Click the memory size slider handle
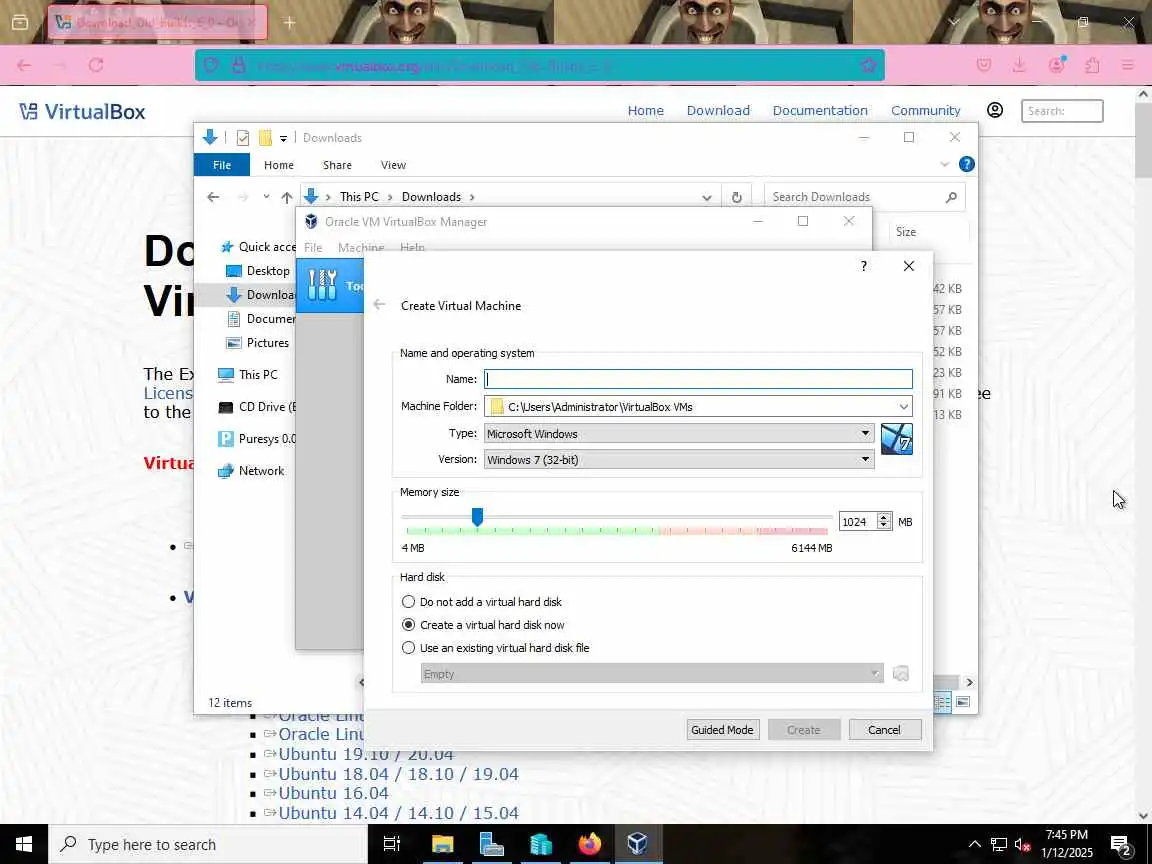This screenshot has height=864, width=1152. coord(478,517)
